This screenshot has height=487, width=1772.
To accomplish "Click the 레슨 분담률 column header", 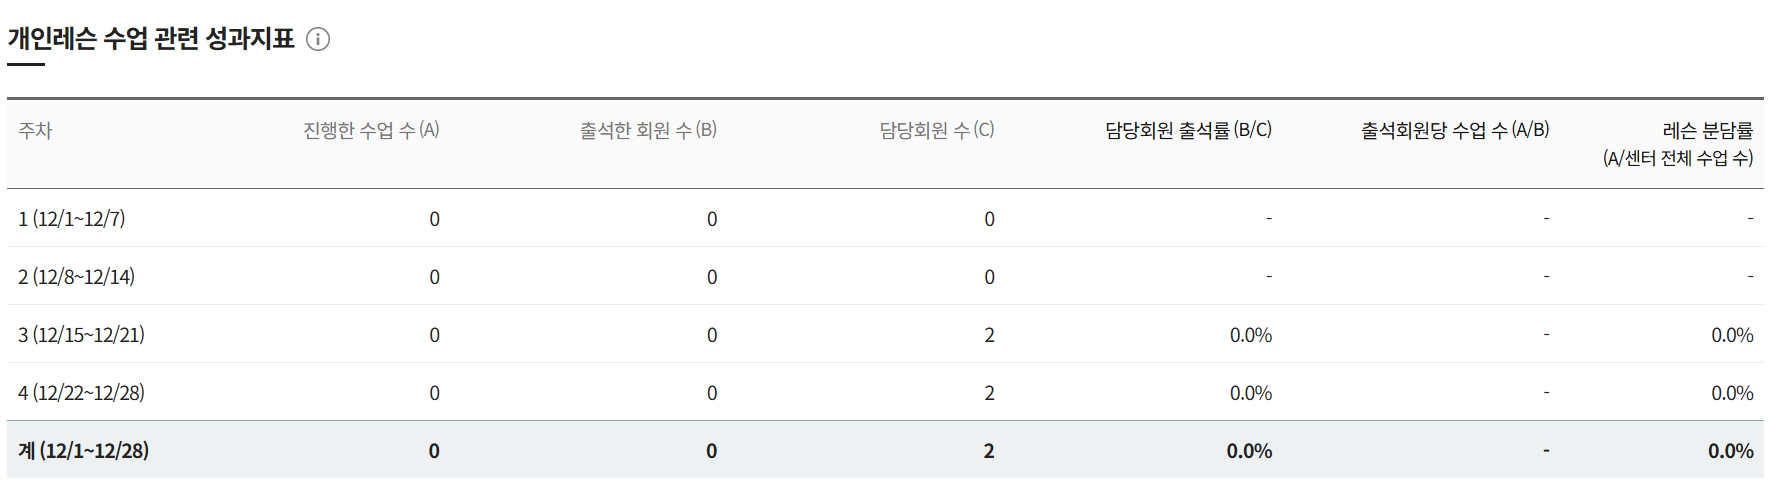I will [x=1678, y=144].
